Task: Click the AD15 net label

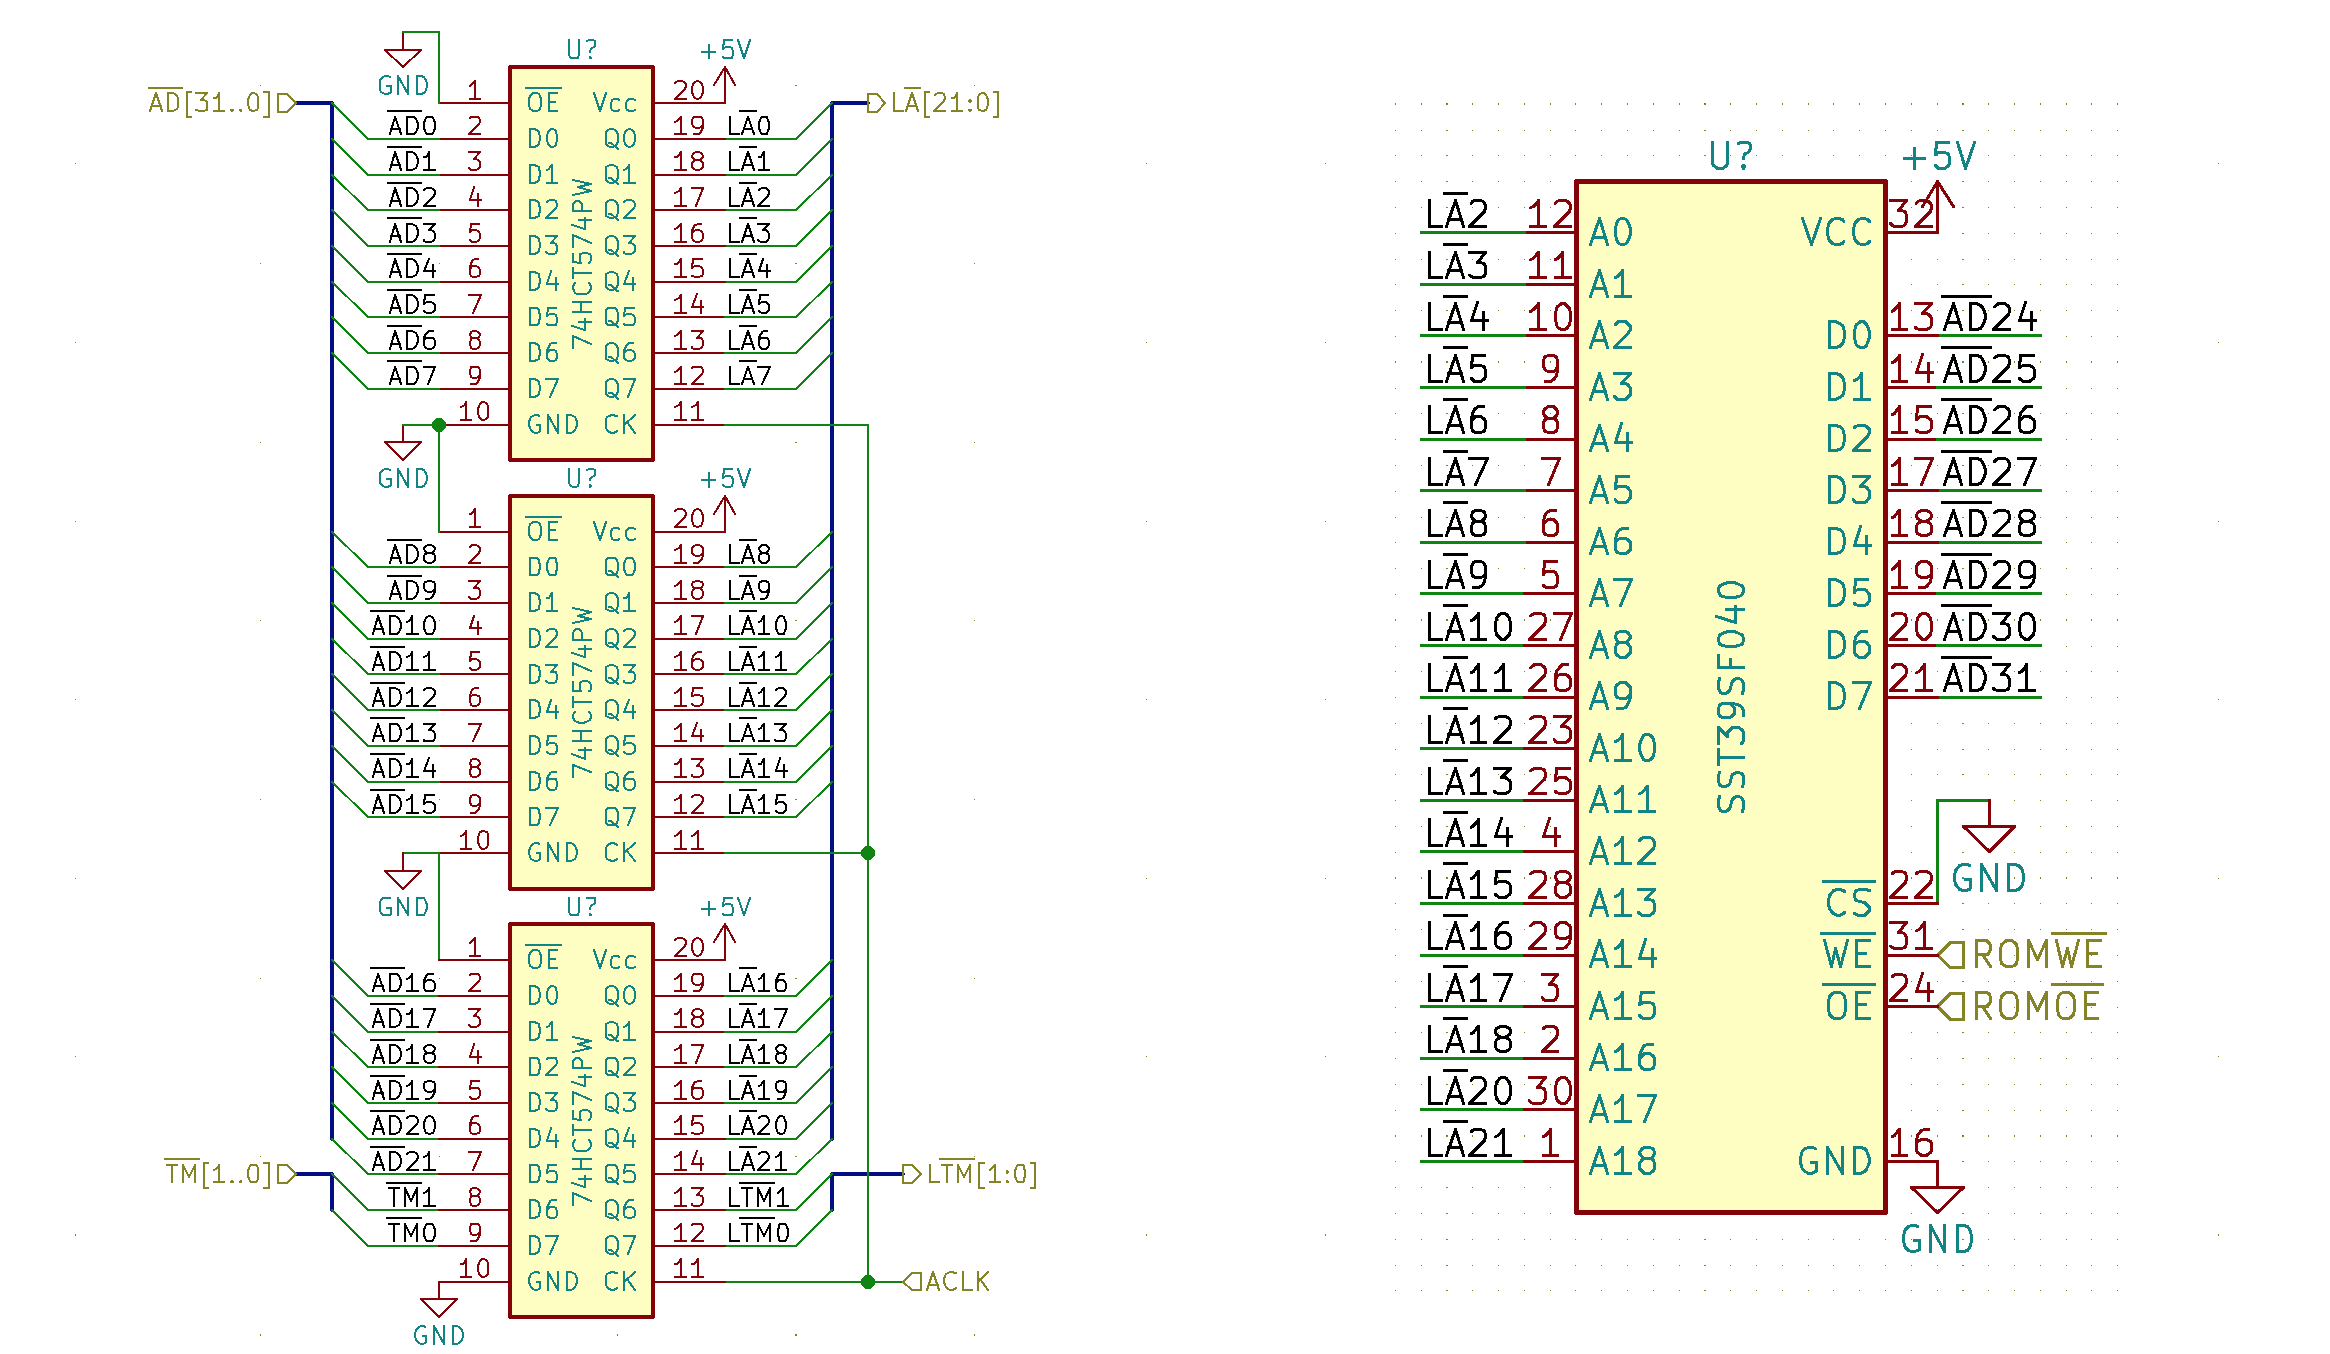Action: pos(404,803)
